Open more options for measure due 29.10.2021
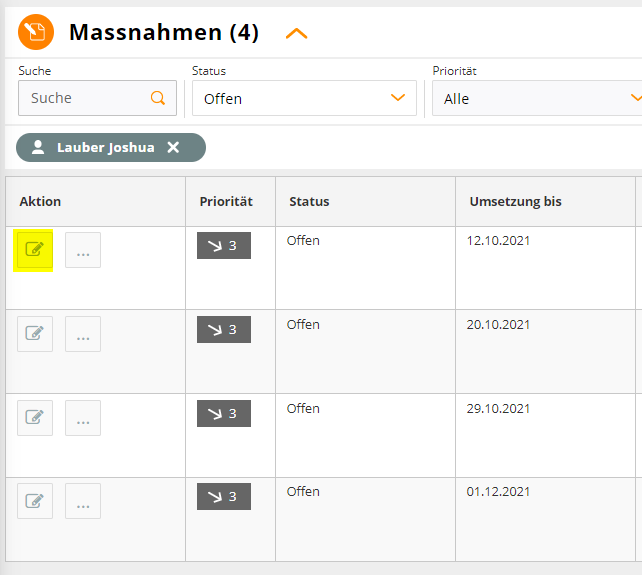The width and height of the screenshot is (642, 575). point(83,418)
